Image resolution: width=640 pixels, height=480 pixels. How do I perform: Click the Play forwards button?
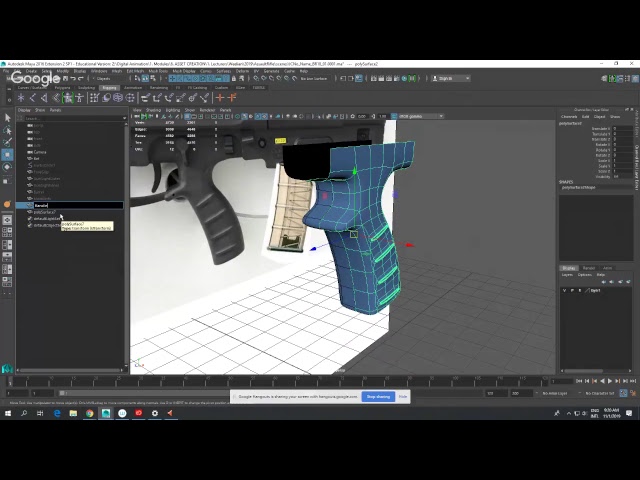coord(610,381)
